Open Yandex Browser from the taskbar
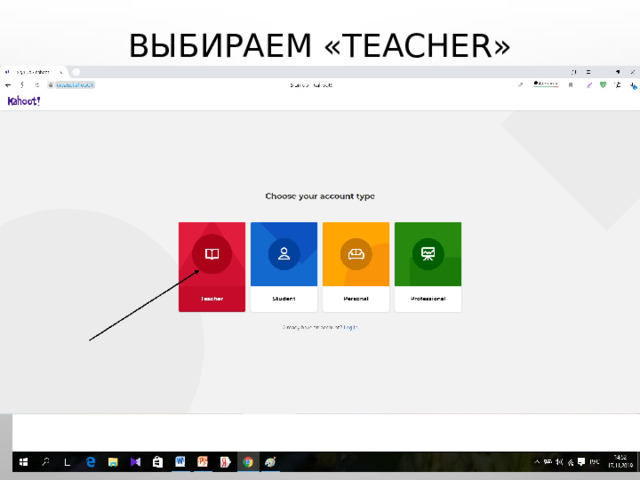Screen dimensions: 640x480 point(225,462)
